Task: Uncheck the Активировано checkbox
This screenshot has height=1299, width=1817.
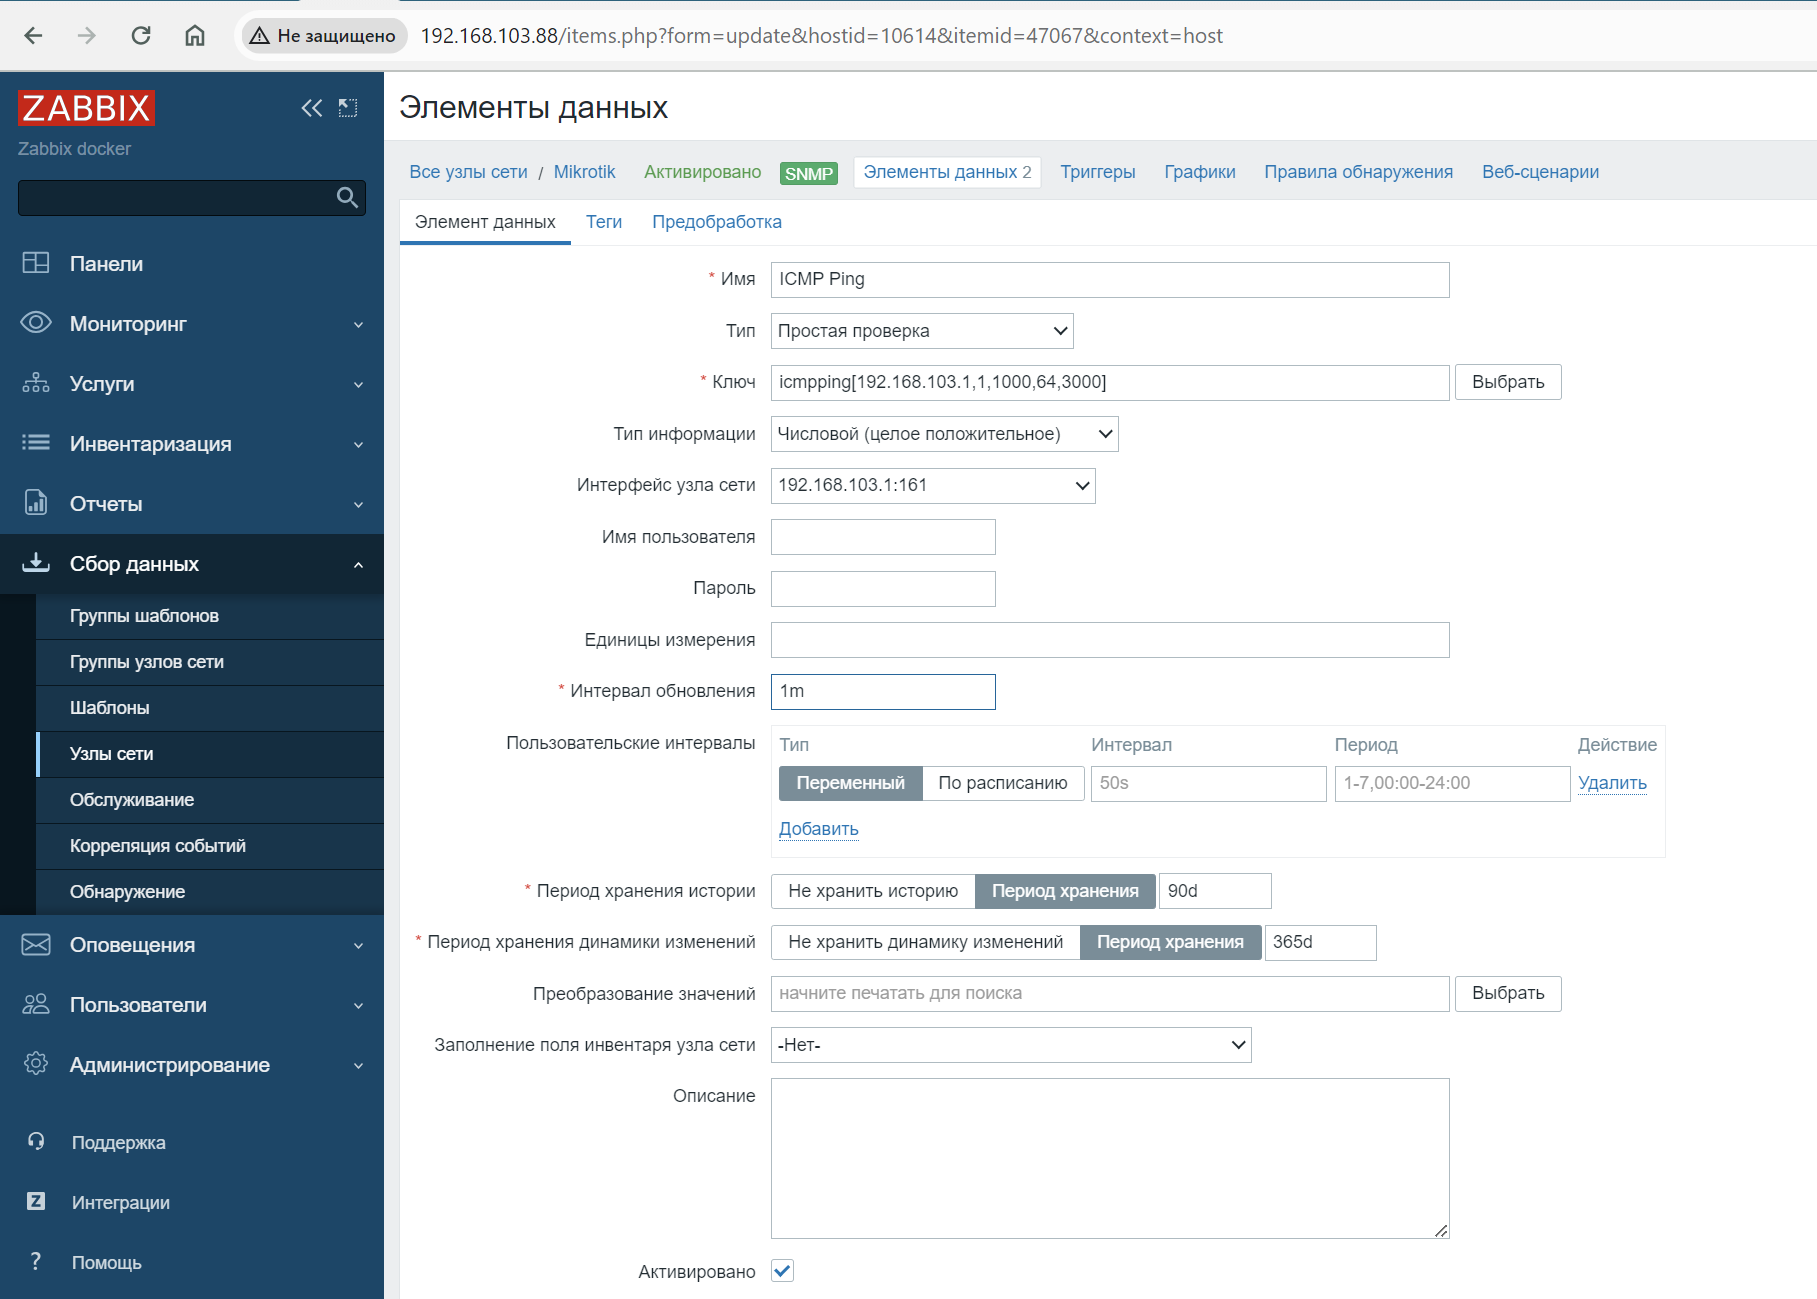Action: 783,1271
